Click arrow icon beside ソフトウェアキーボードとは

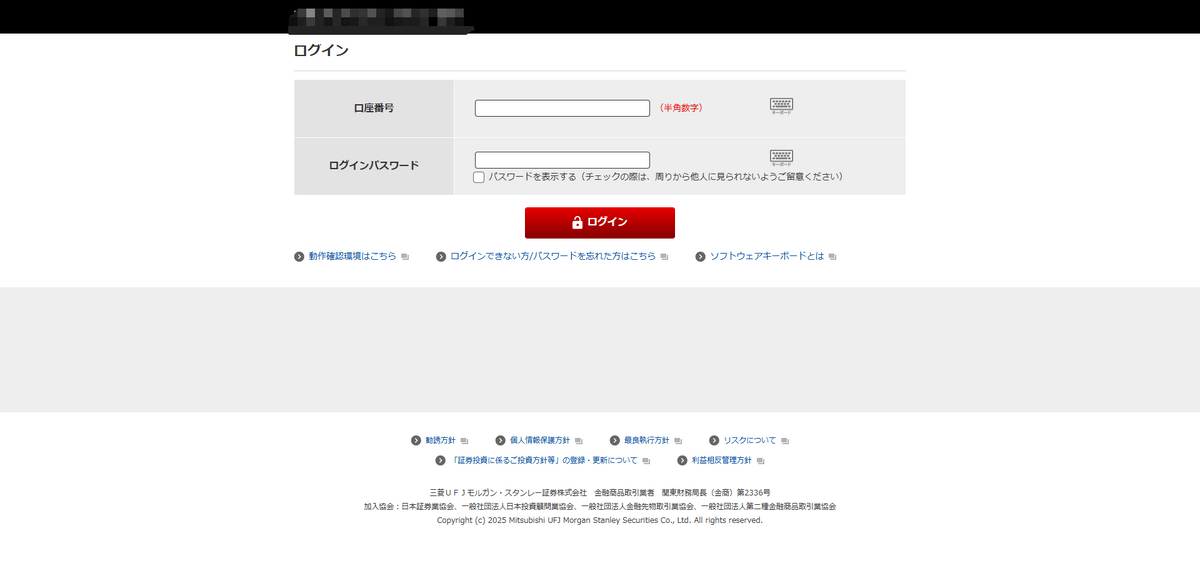coord(700,256)
